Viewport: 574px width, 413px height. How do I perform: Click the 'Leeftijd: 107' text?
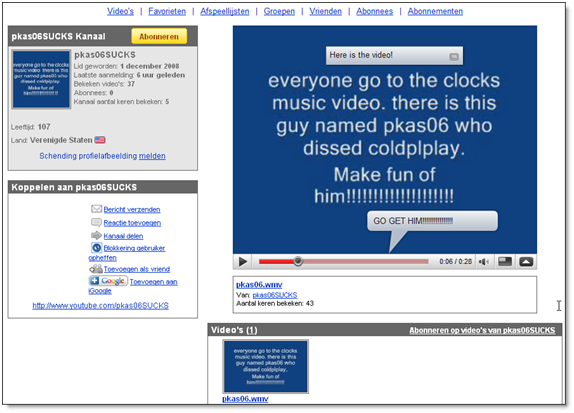(31, 127)
